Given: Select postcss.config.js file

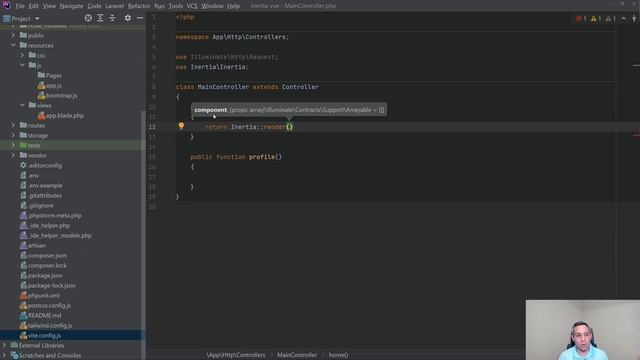Looking at the screenshot, I should click(x=49, y=305).
